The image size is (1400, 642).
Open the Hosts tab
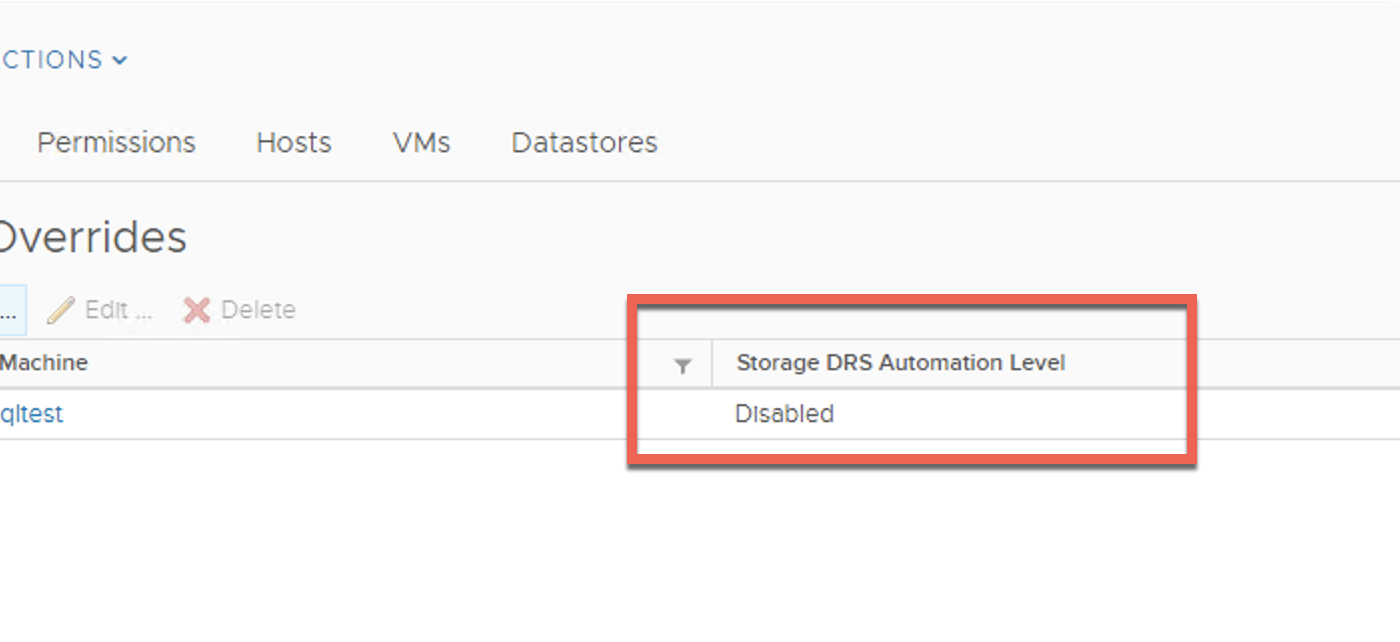point(294,143)
